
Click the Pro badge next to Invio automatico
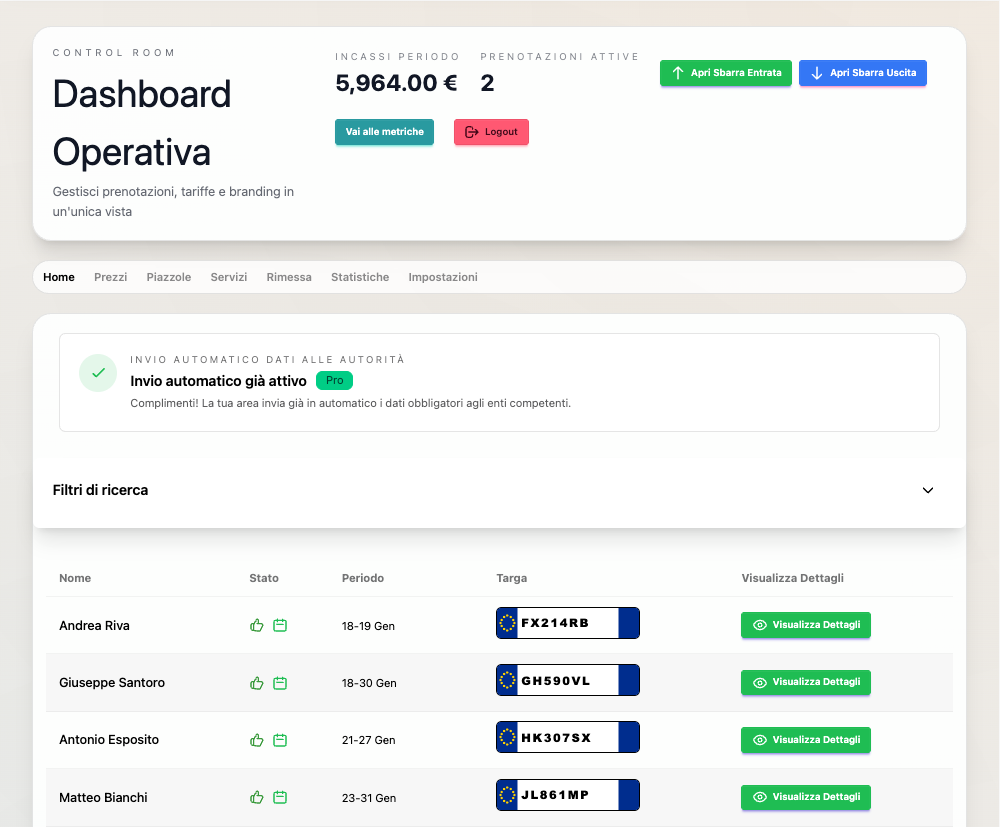click(x=334, y=381)
